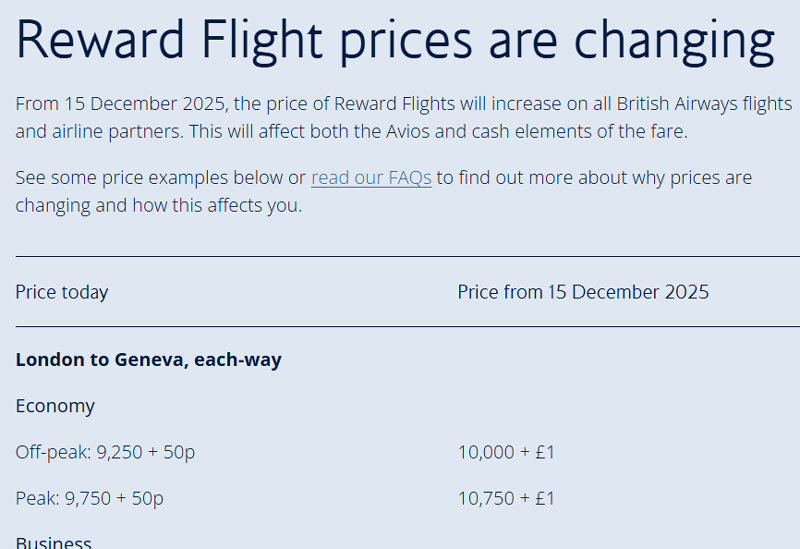Click the "Price from 15 December 2025" header
Screen dimensions: 800x549
(583, 292)
